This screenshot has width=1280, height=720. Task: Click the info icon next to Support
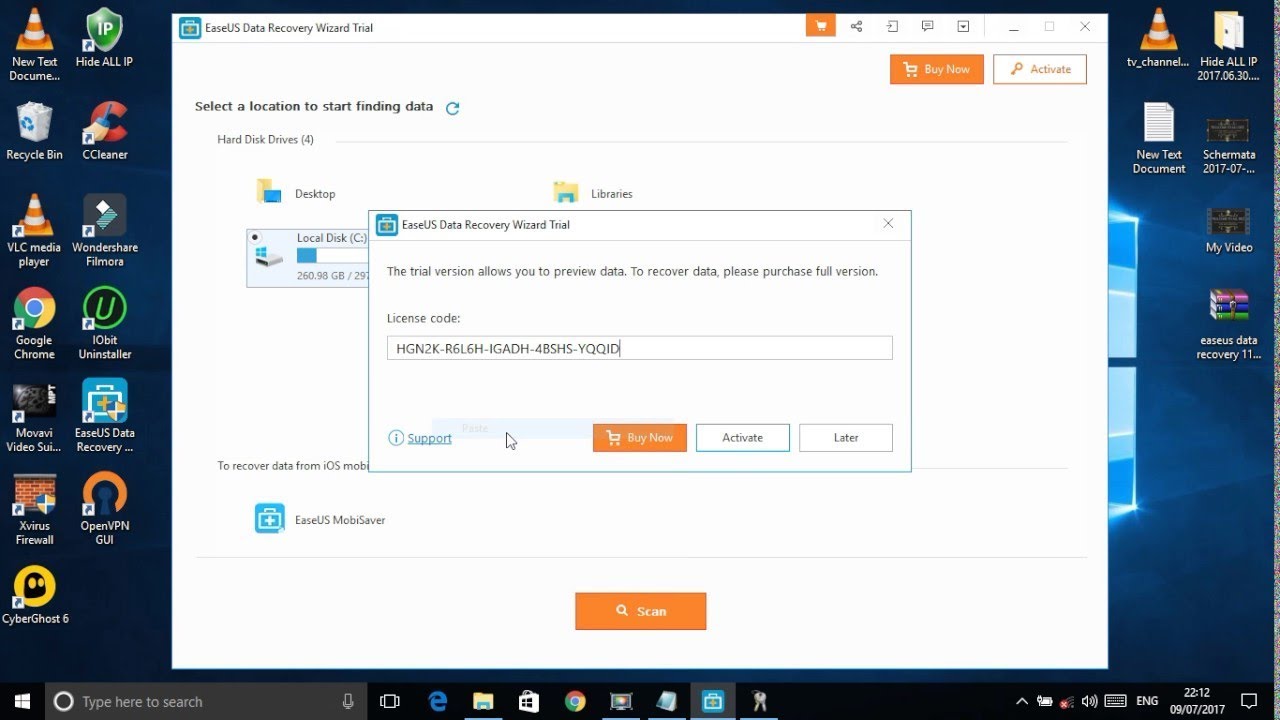[396, 438]
